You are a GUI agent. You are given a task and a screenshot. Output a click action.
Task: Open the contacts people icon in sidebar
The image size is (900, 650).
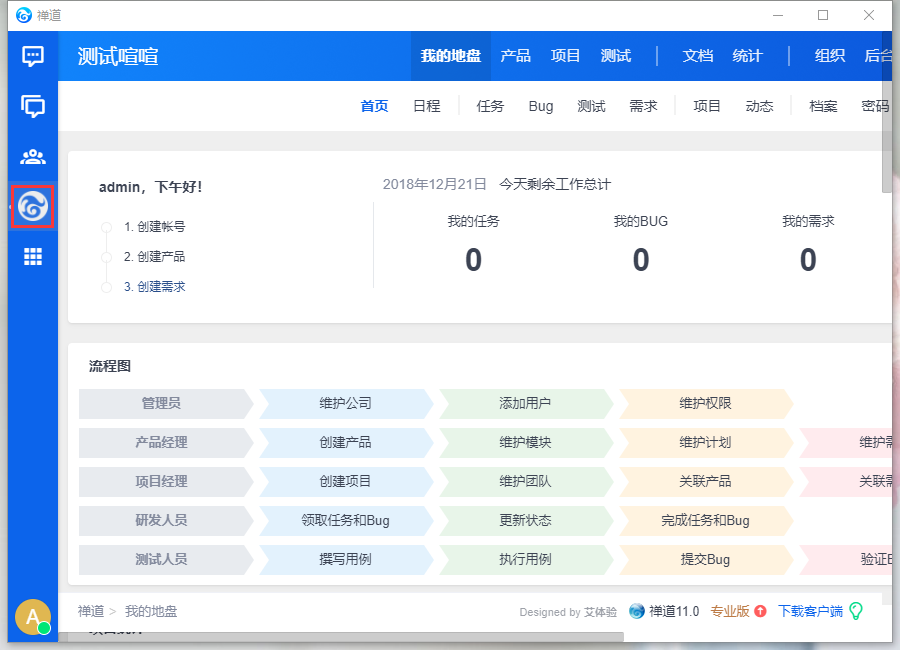(33, 157)
